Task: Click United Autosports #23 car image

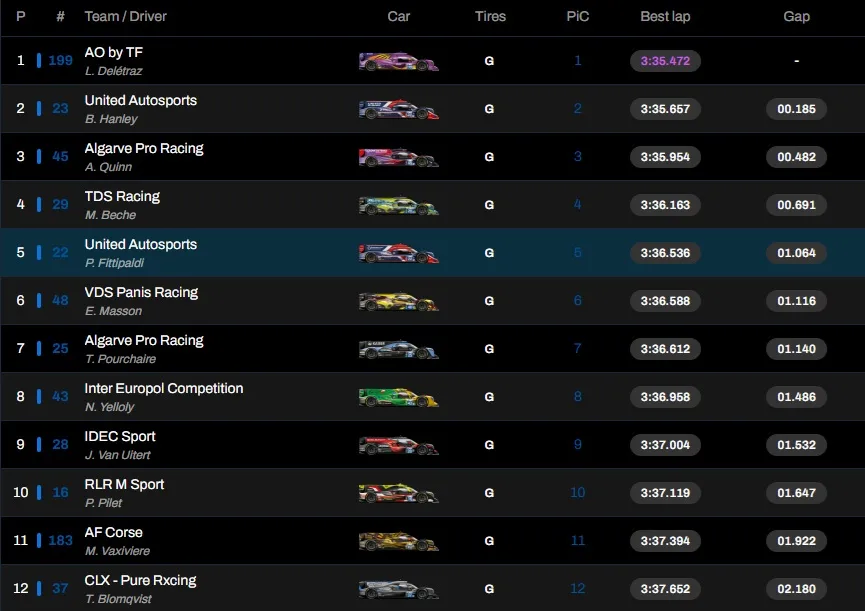Action: pos(398,109)
